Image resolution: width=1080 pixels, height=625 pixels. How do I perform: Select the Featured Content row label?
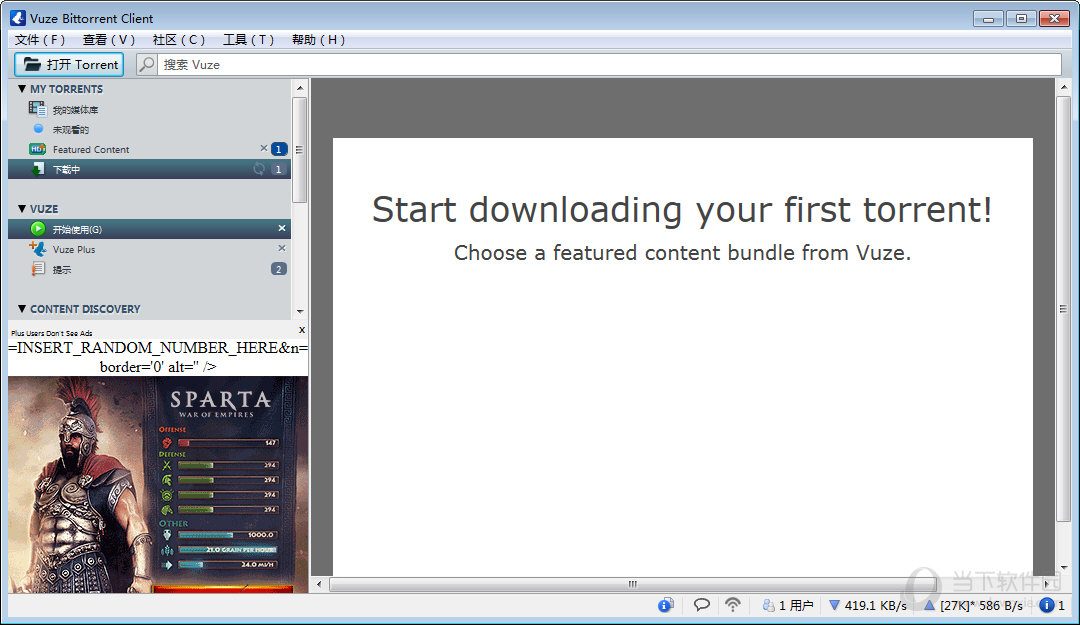pyautogui.click(x=91, y=150)
